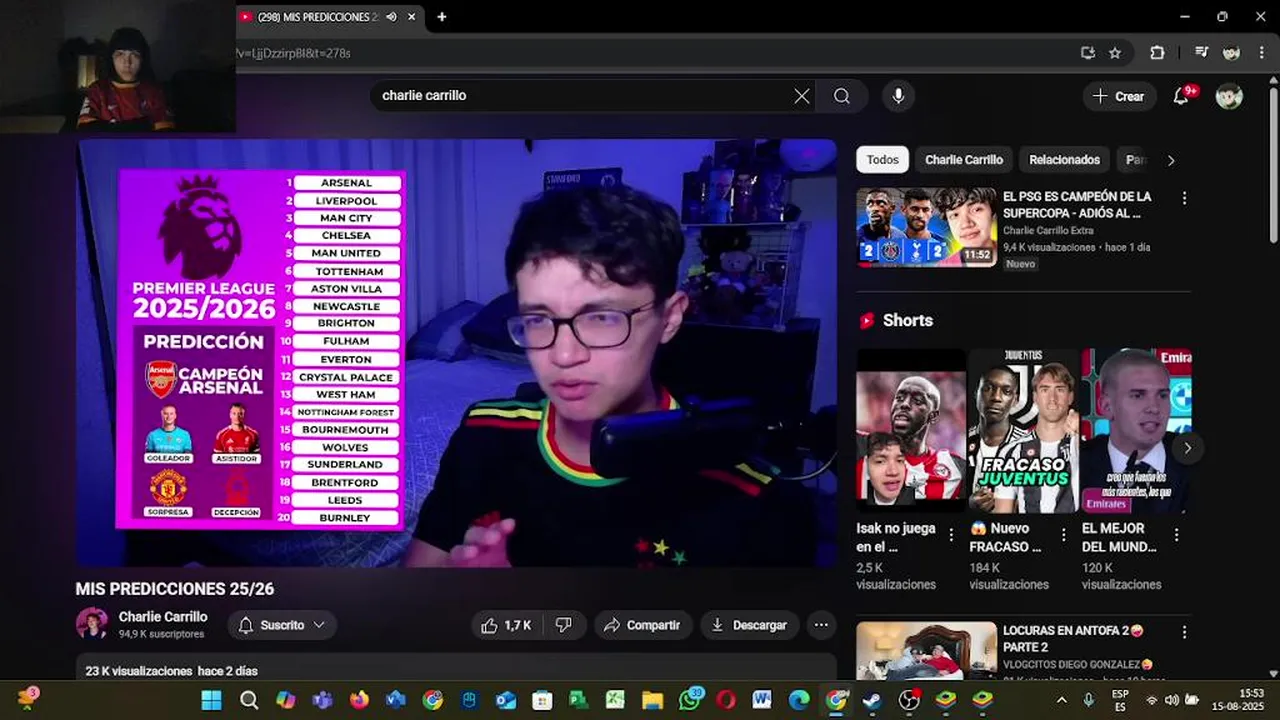Image resolution: width=1280 pixels, height=720 pixels.
Task: Open Windows taskbar search
Action: point(249,700)
